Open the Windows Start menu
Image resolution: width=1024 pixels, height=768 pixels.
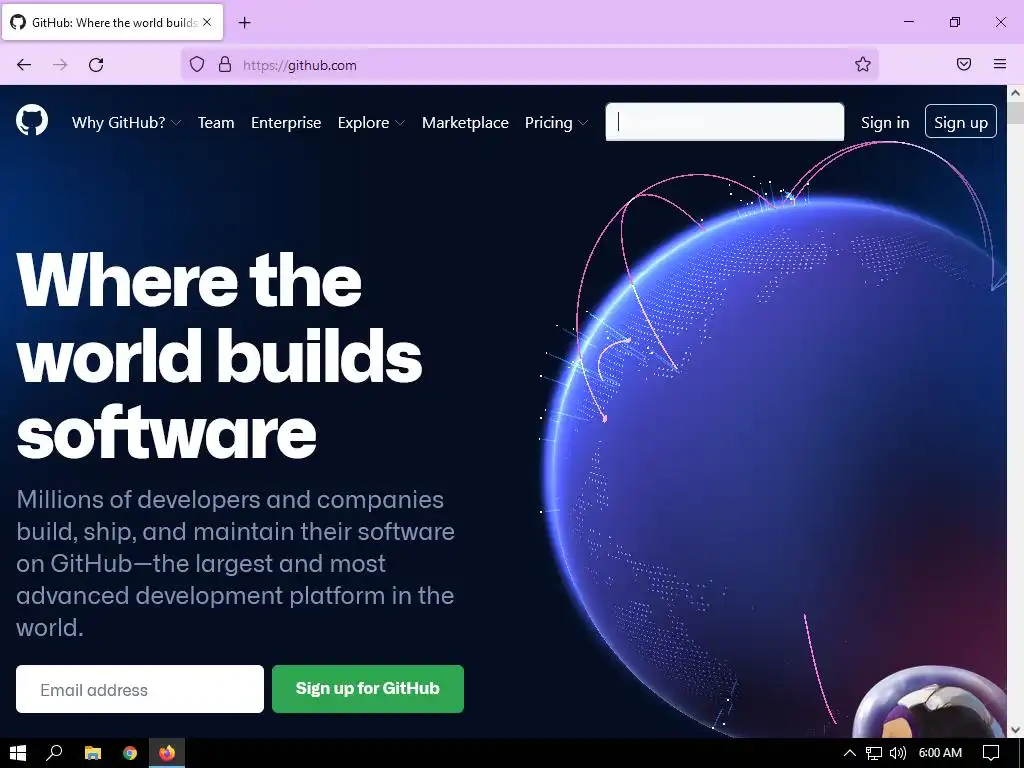point(18,753)
